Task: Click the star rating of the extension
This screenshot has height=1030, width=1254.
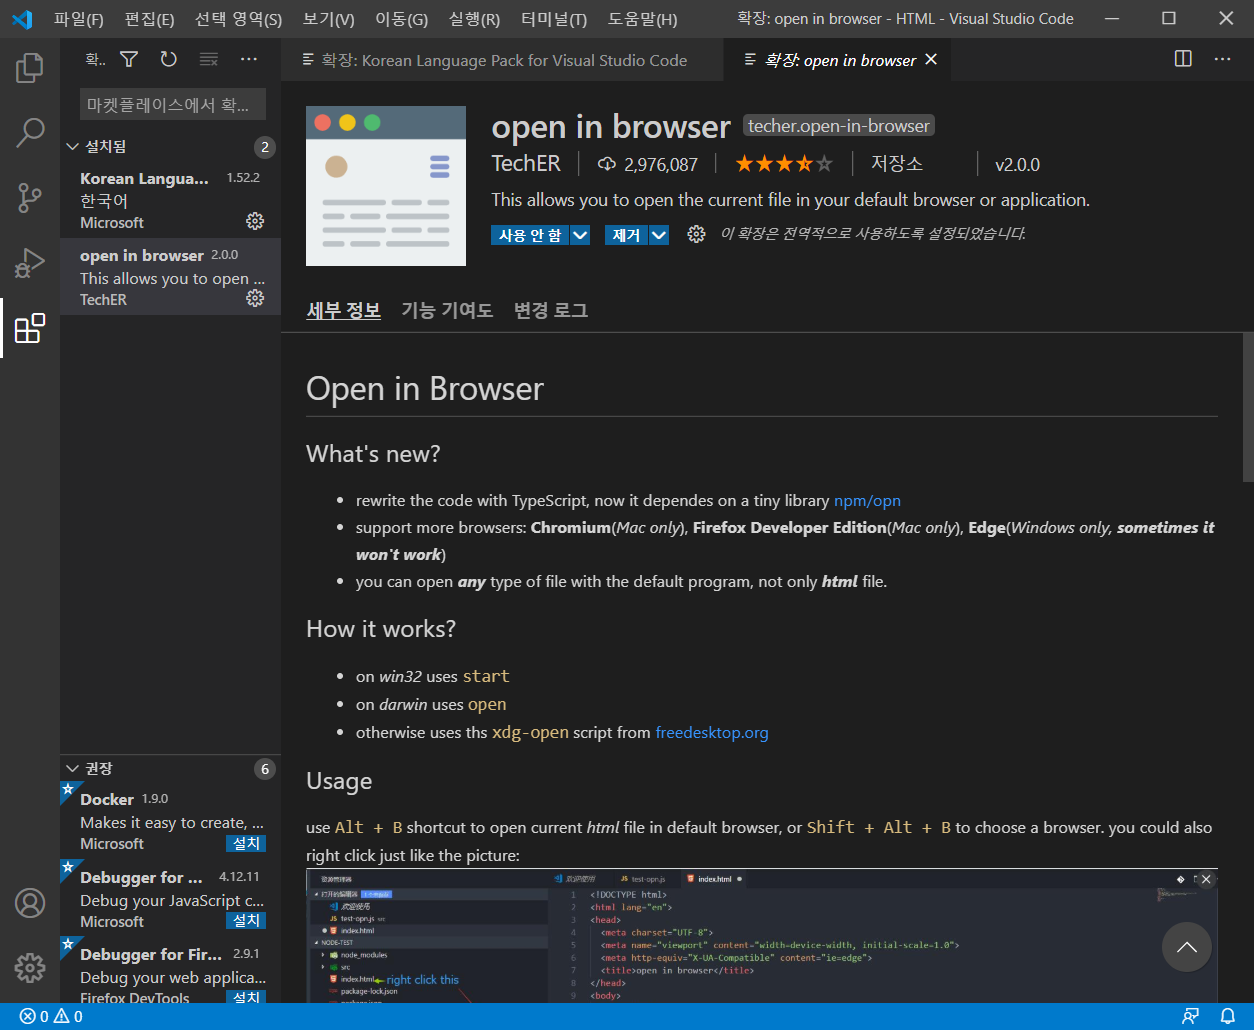Action: 784,164
